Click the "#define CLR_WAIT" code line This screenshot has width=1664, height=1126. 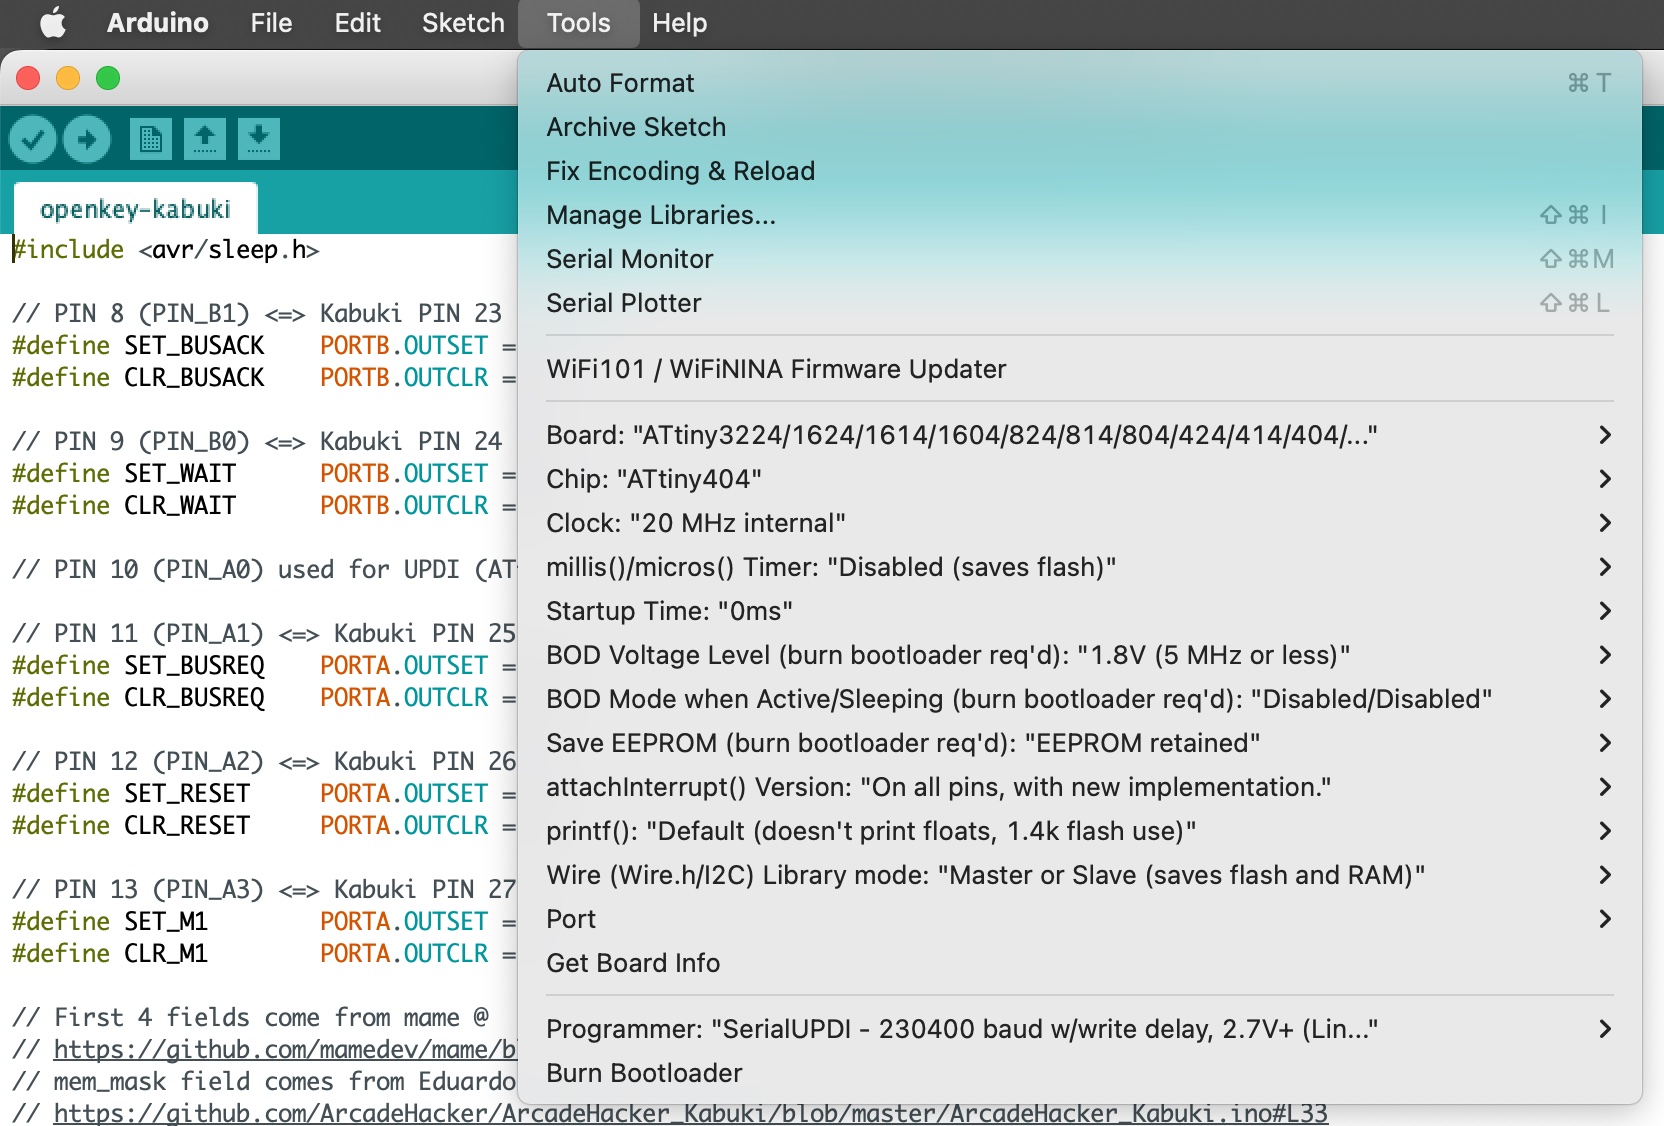click(x=264, y=505)
